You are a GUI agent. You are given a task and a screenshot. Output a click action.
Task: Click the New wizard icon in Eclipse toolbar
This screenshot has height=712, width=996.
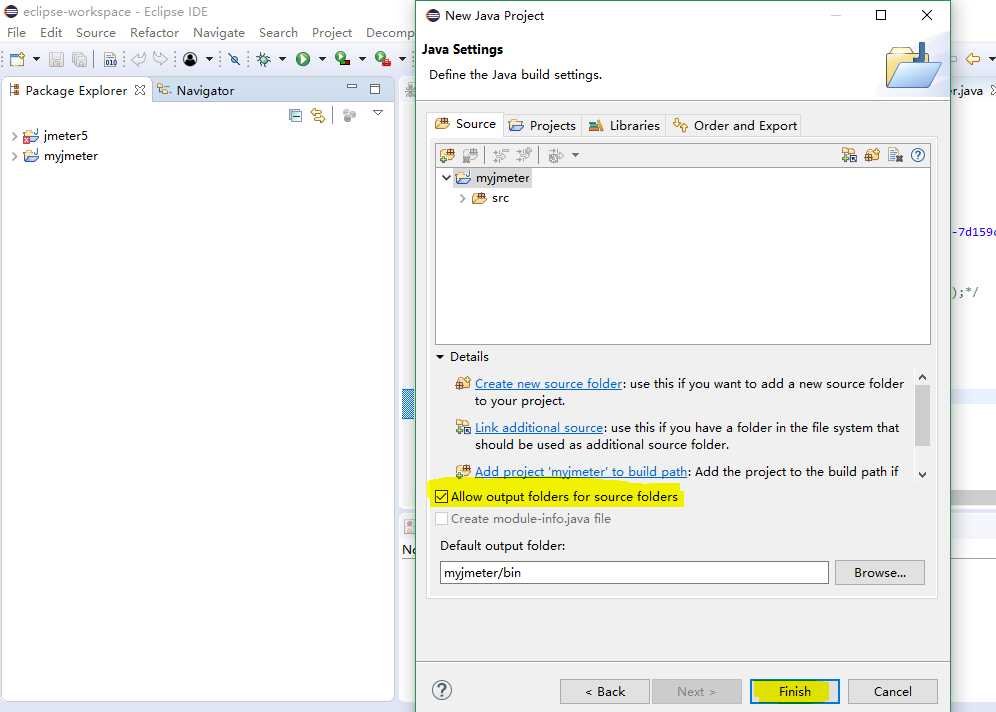coord(17,59)
